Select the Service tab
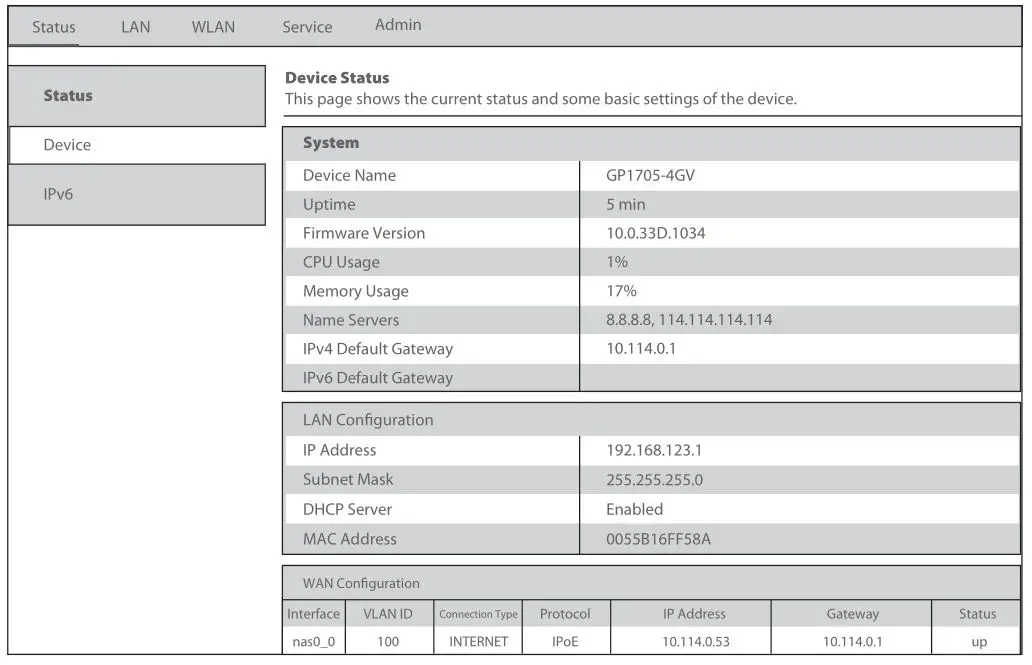This screenshot has width=1032, height=665. (x=306, y=27)
